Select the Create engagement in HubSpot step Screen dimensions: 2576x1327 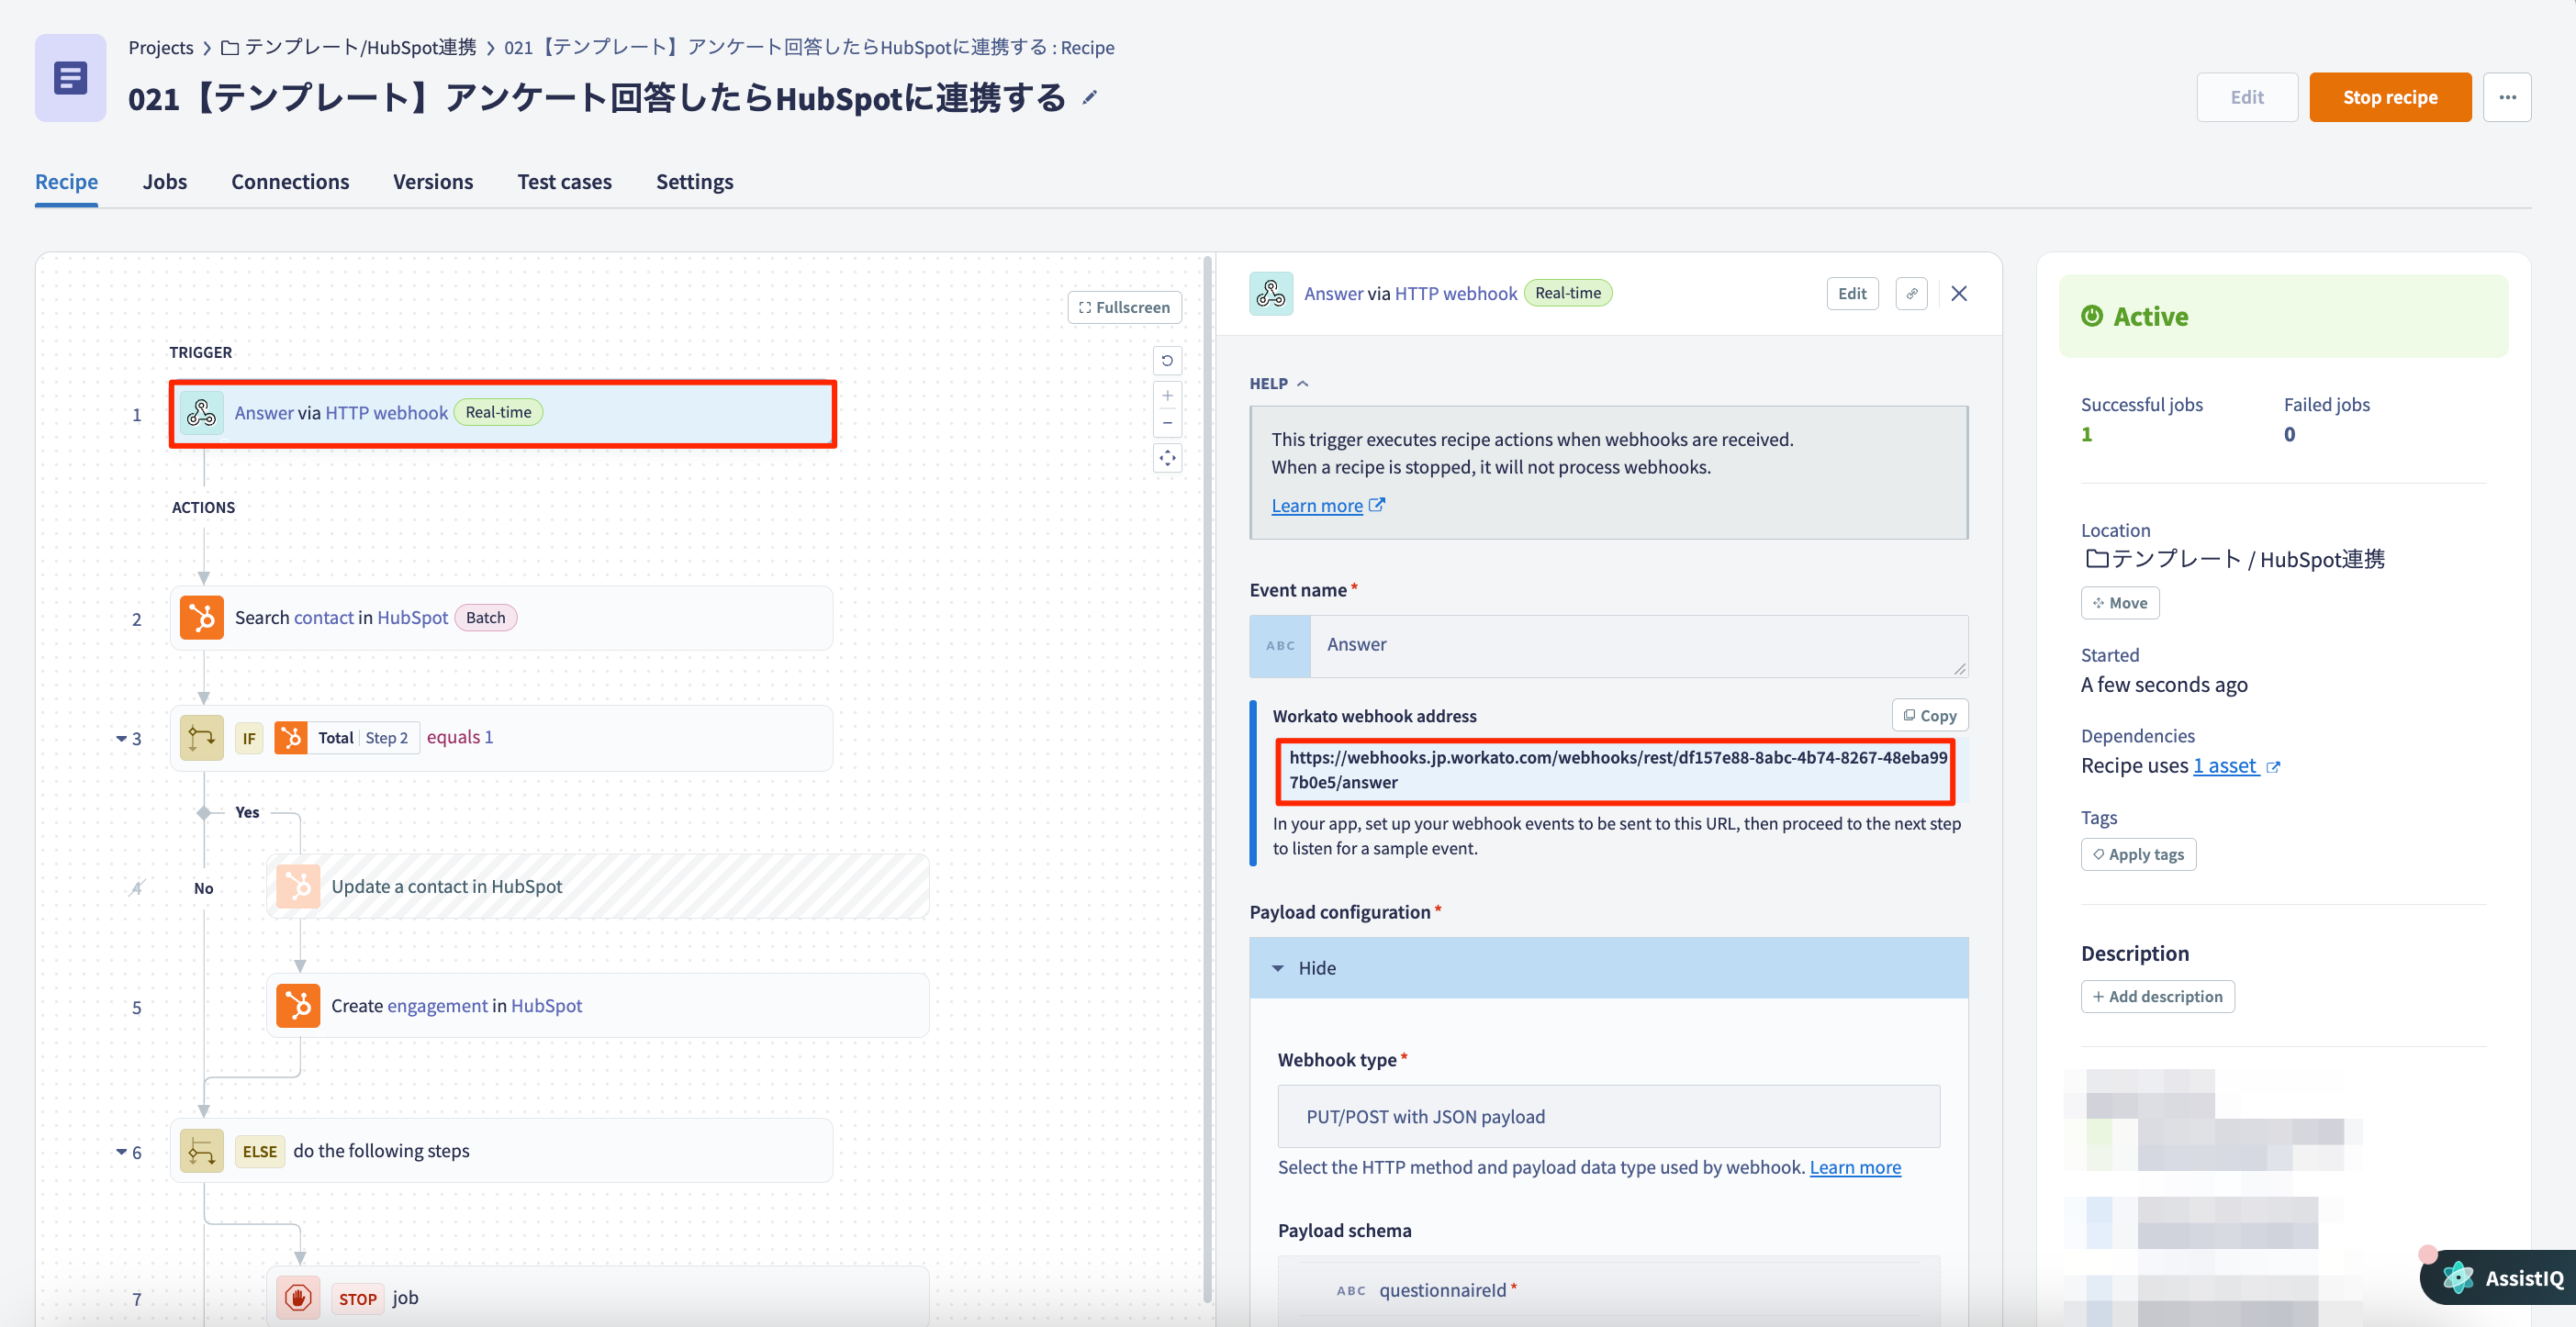[x=598, y=1006]
